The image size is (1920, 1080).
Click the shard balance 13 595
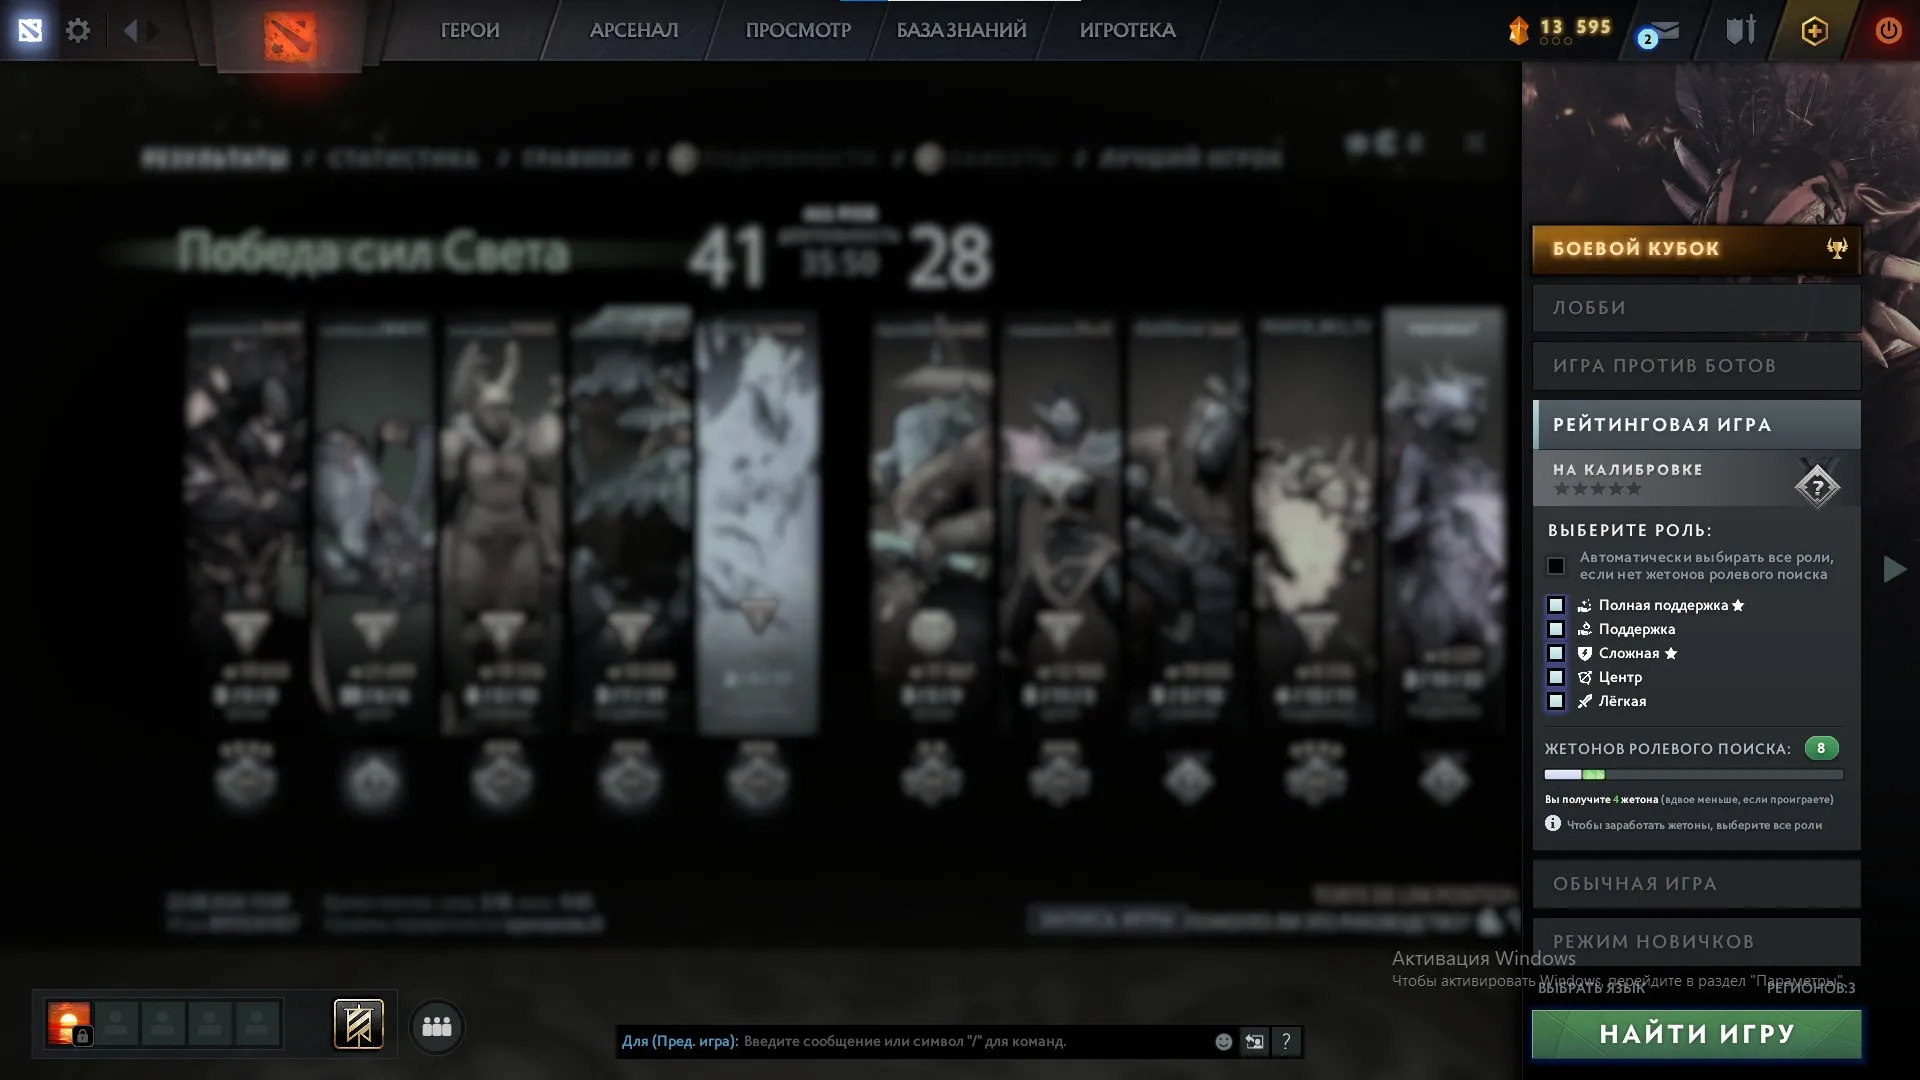point(1575,27)
